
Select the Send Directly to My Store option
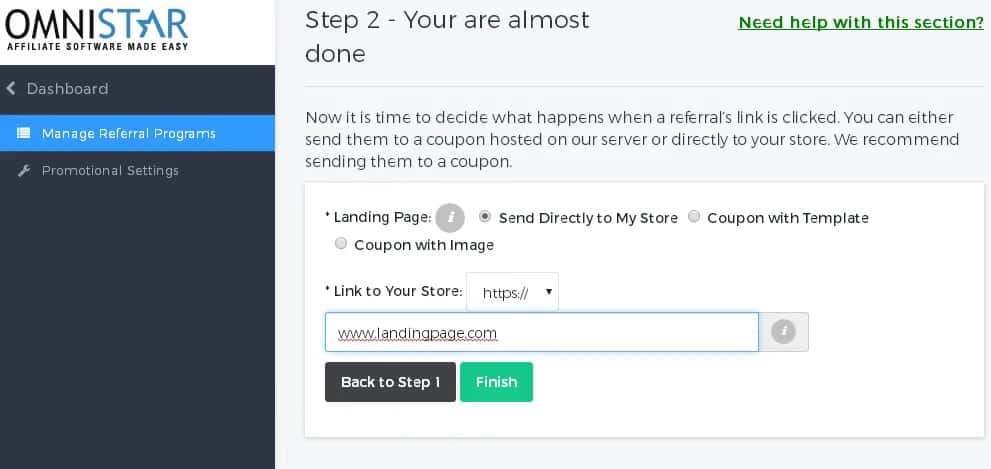(485, 217)
